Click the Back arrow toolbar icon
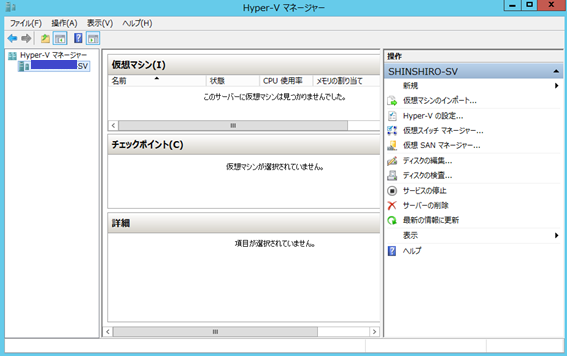This screenshot has height=363, width=567. (x=12, y=38)
